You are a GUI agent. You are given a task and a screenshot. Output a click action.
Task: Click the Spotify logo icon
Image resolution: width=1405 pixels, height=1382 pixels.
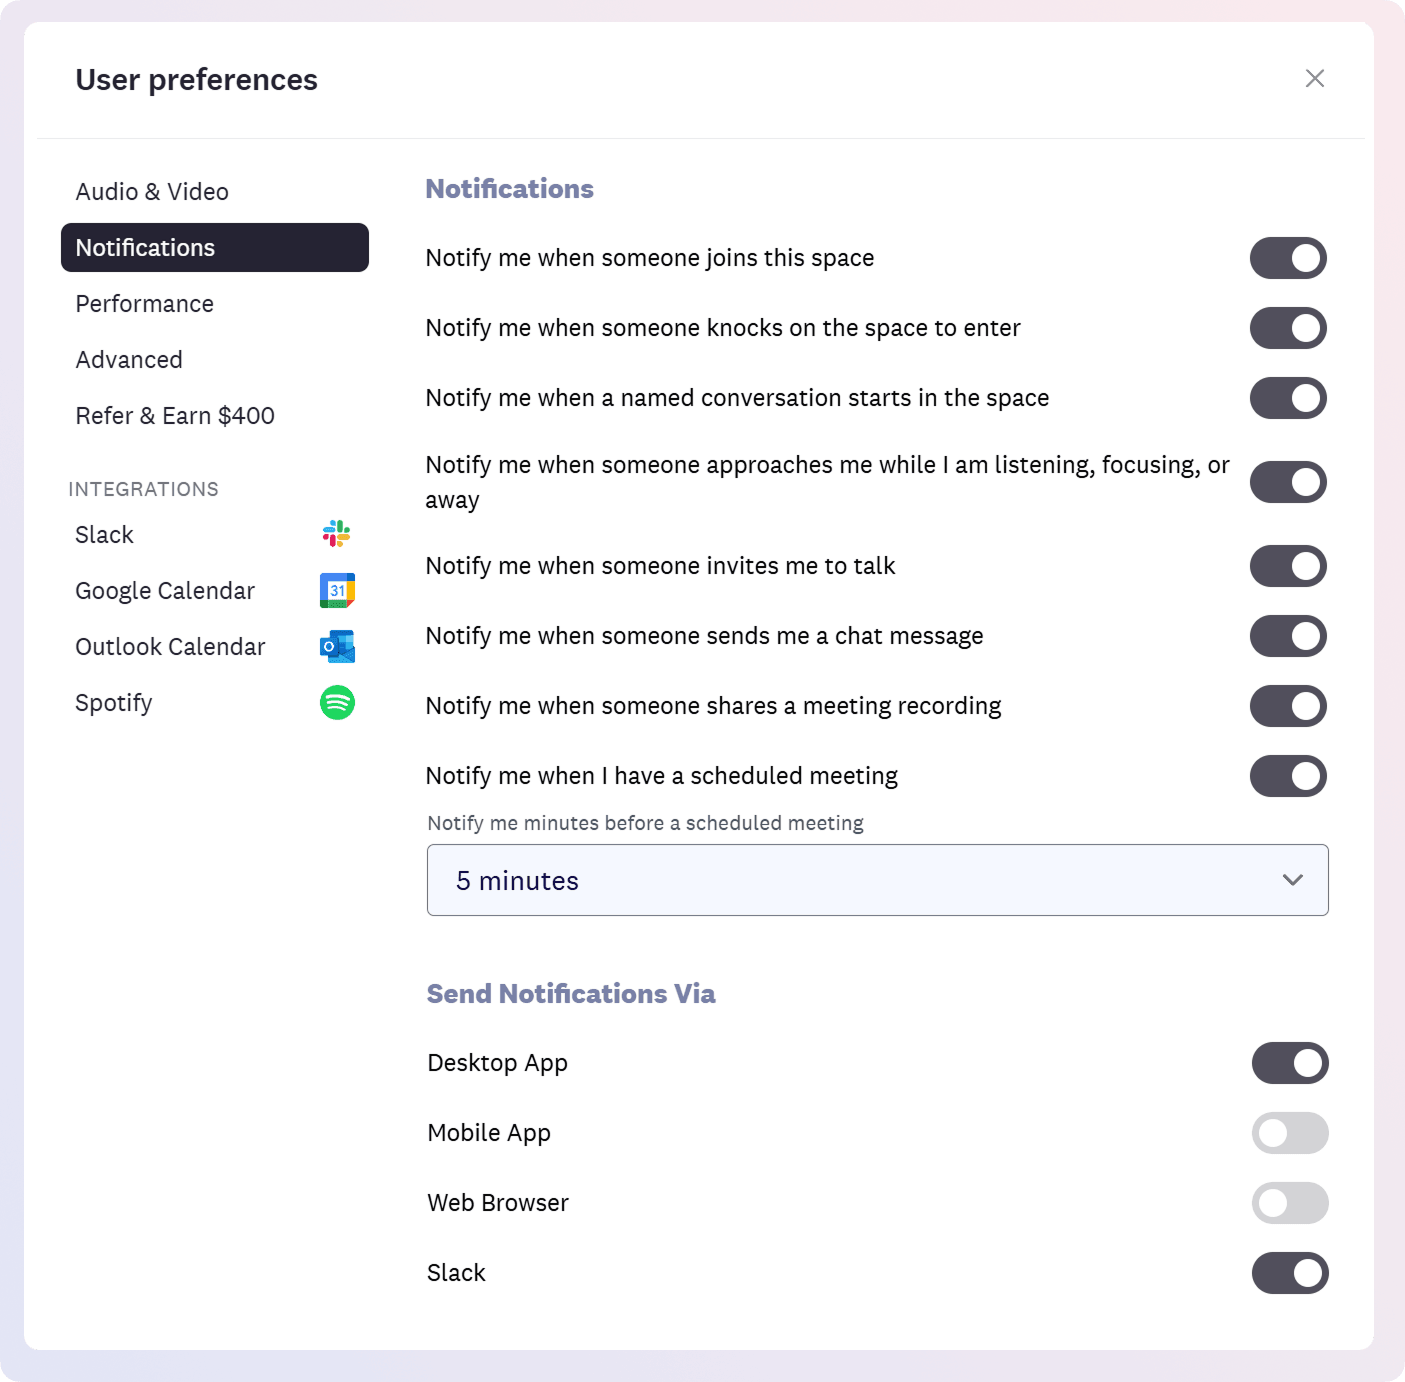tap(337, 703)
